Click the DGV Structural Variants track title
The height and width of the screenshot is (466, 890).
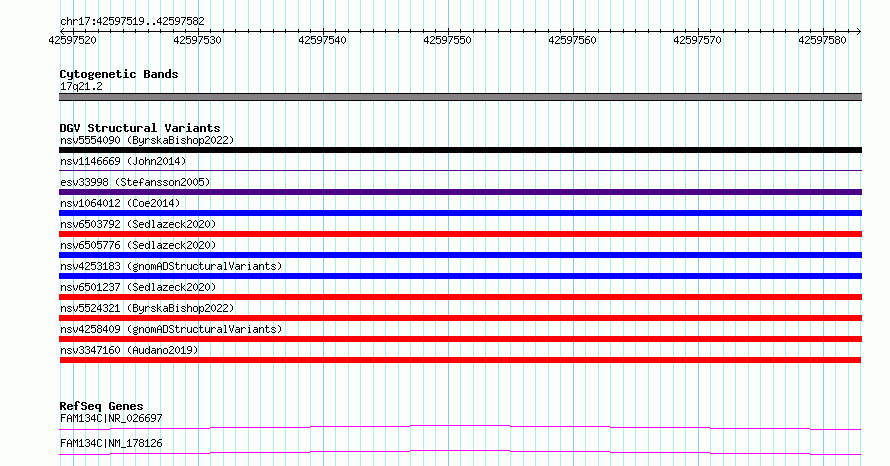140,128
